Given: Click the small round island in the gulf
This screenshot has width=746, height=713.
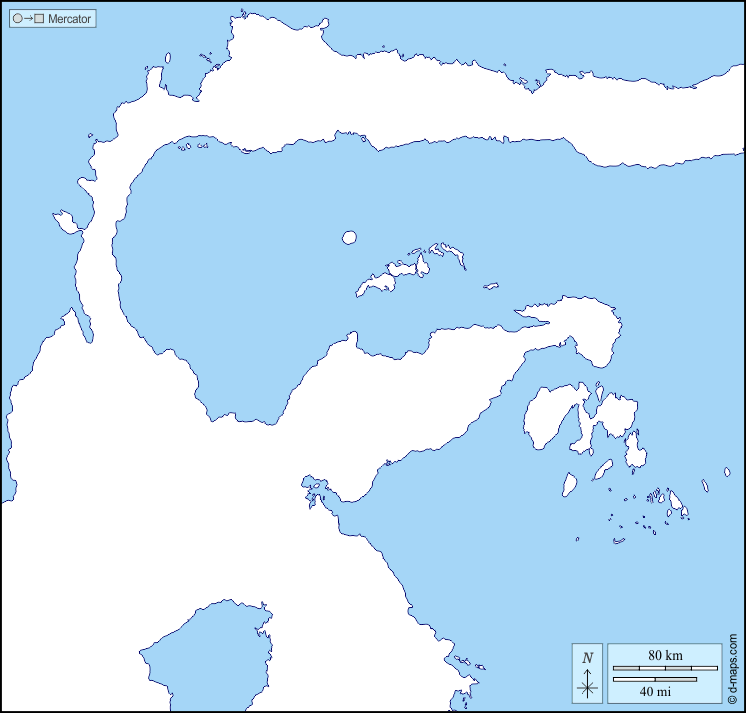Looking at the screenshot, I should coord(349,237).
